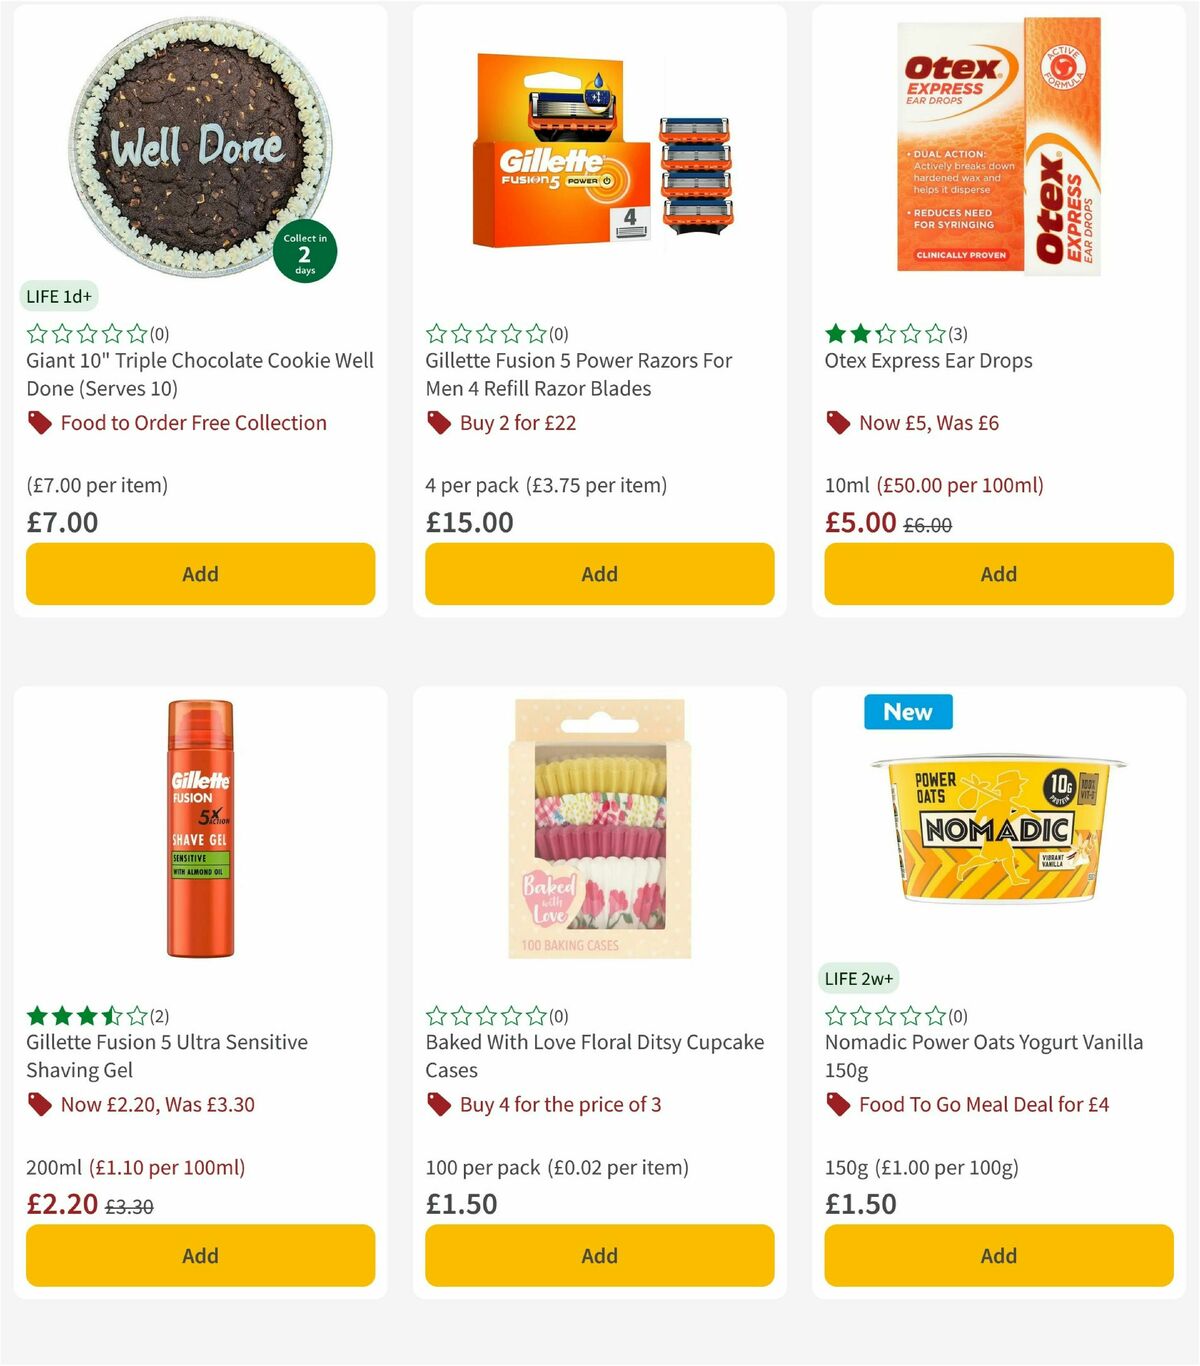Open reviews count '(2)' for Gillette Shaving Gel
Viewport: 1200px width, 1366px height.
click(159, 1016)
